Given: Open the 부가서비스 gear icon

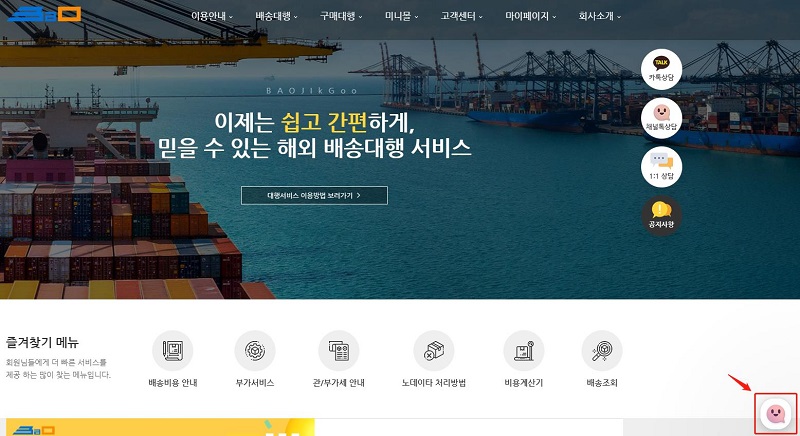Looking at the screenshot, I should (x=255, y=351).
